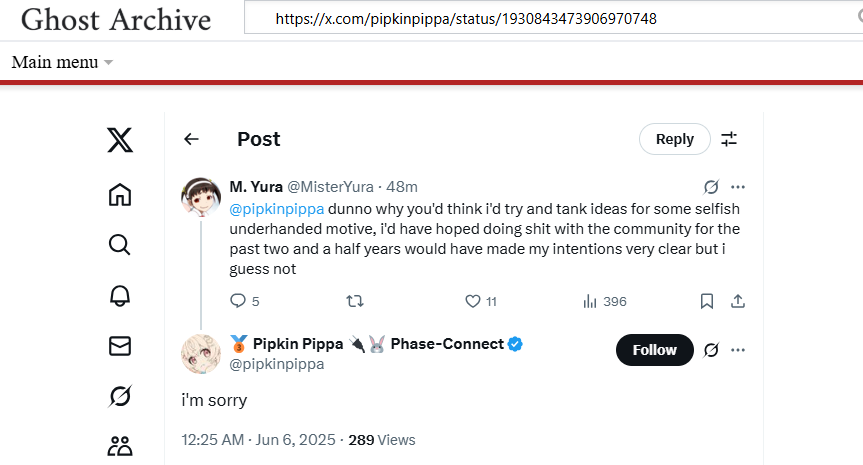Open Communities people icon

tap(119, 446)
